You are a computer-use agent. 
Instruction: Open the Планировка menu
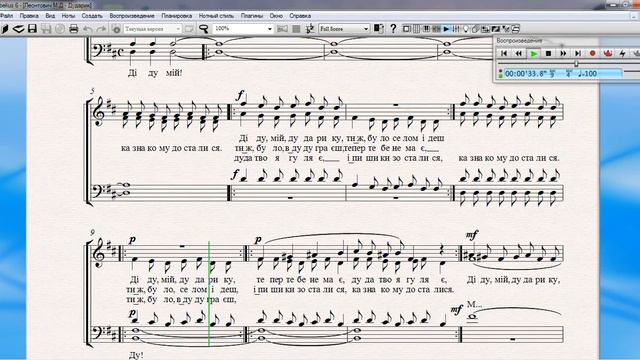pyautogui.click(x=176, y=16)
